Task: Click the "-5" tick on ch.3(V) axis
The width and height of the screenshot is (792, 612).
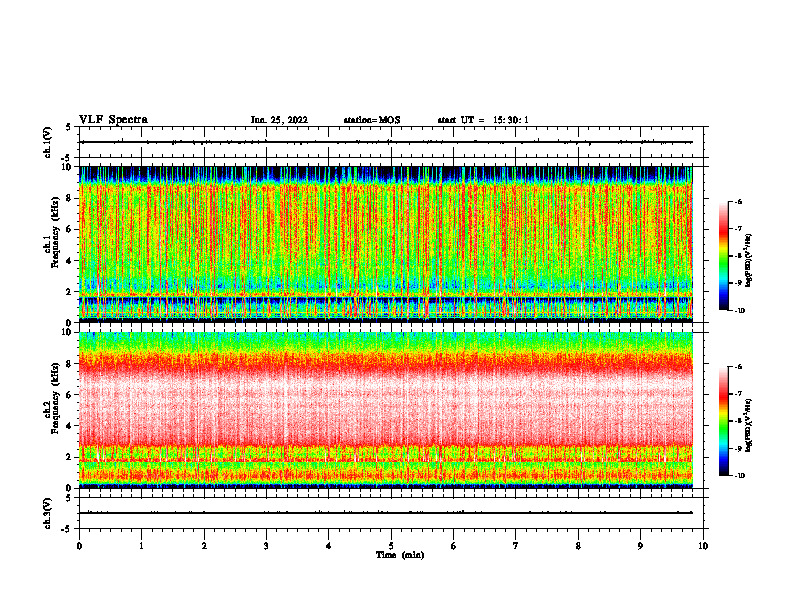Action: pyautogui.click(x=67, y=529)
